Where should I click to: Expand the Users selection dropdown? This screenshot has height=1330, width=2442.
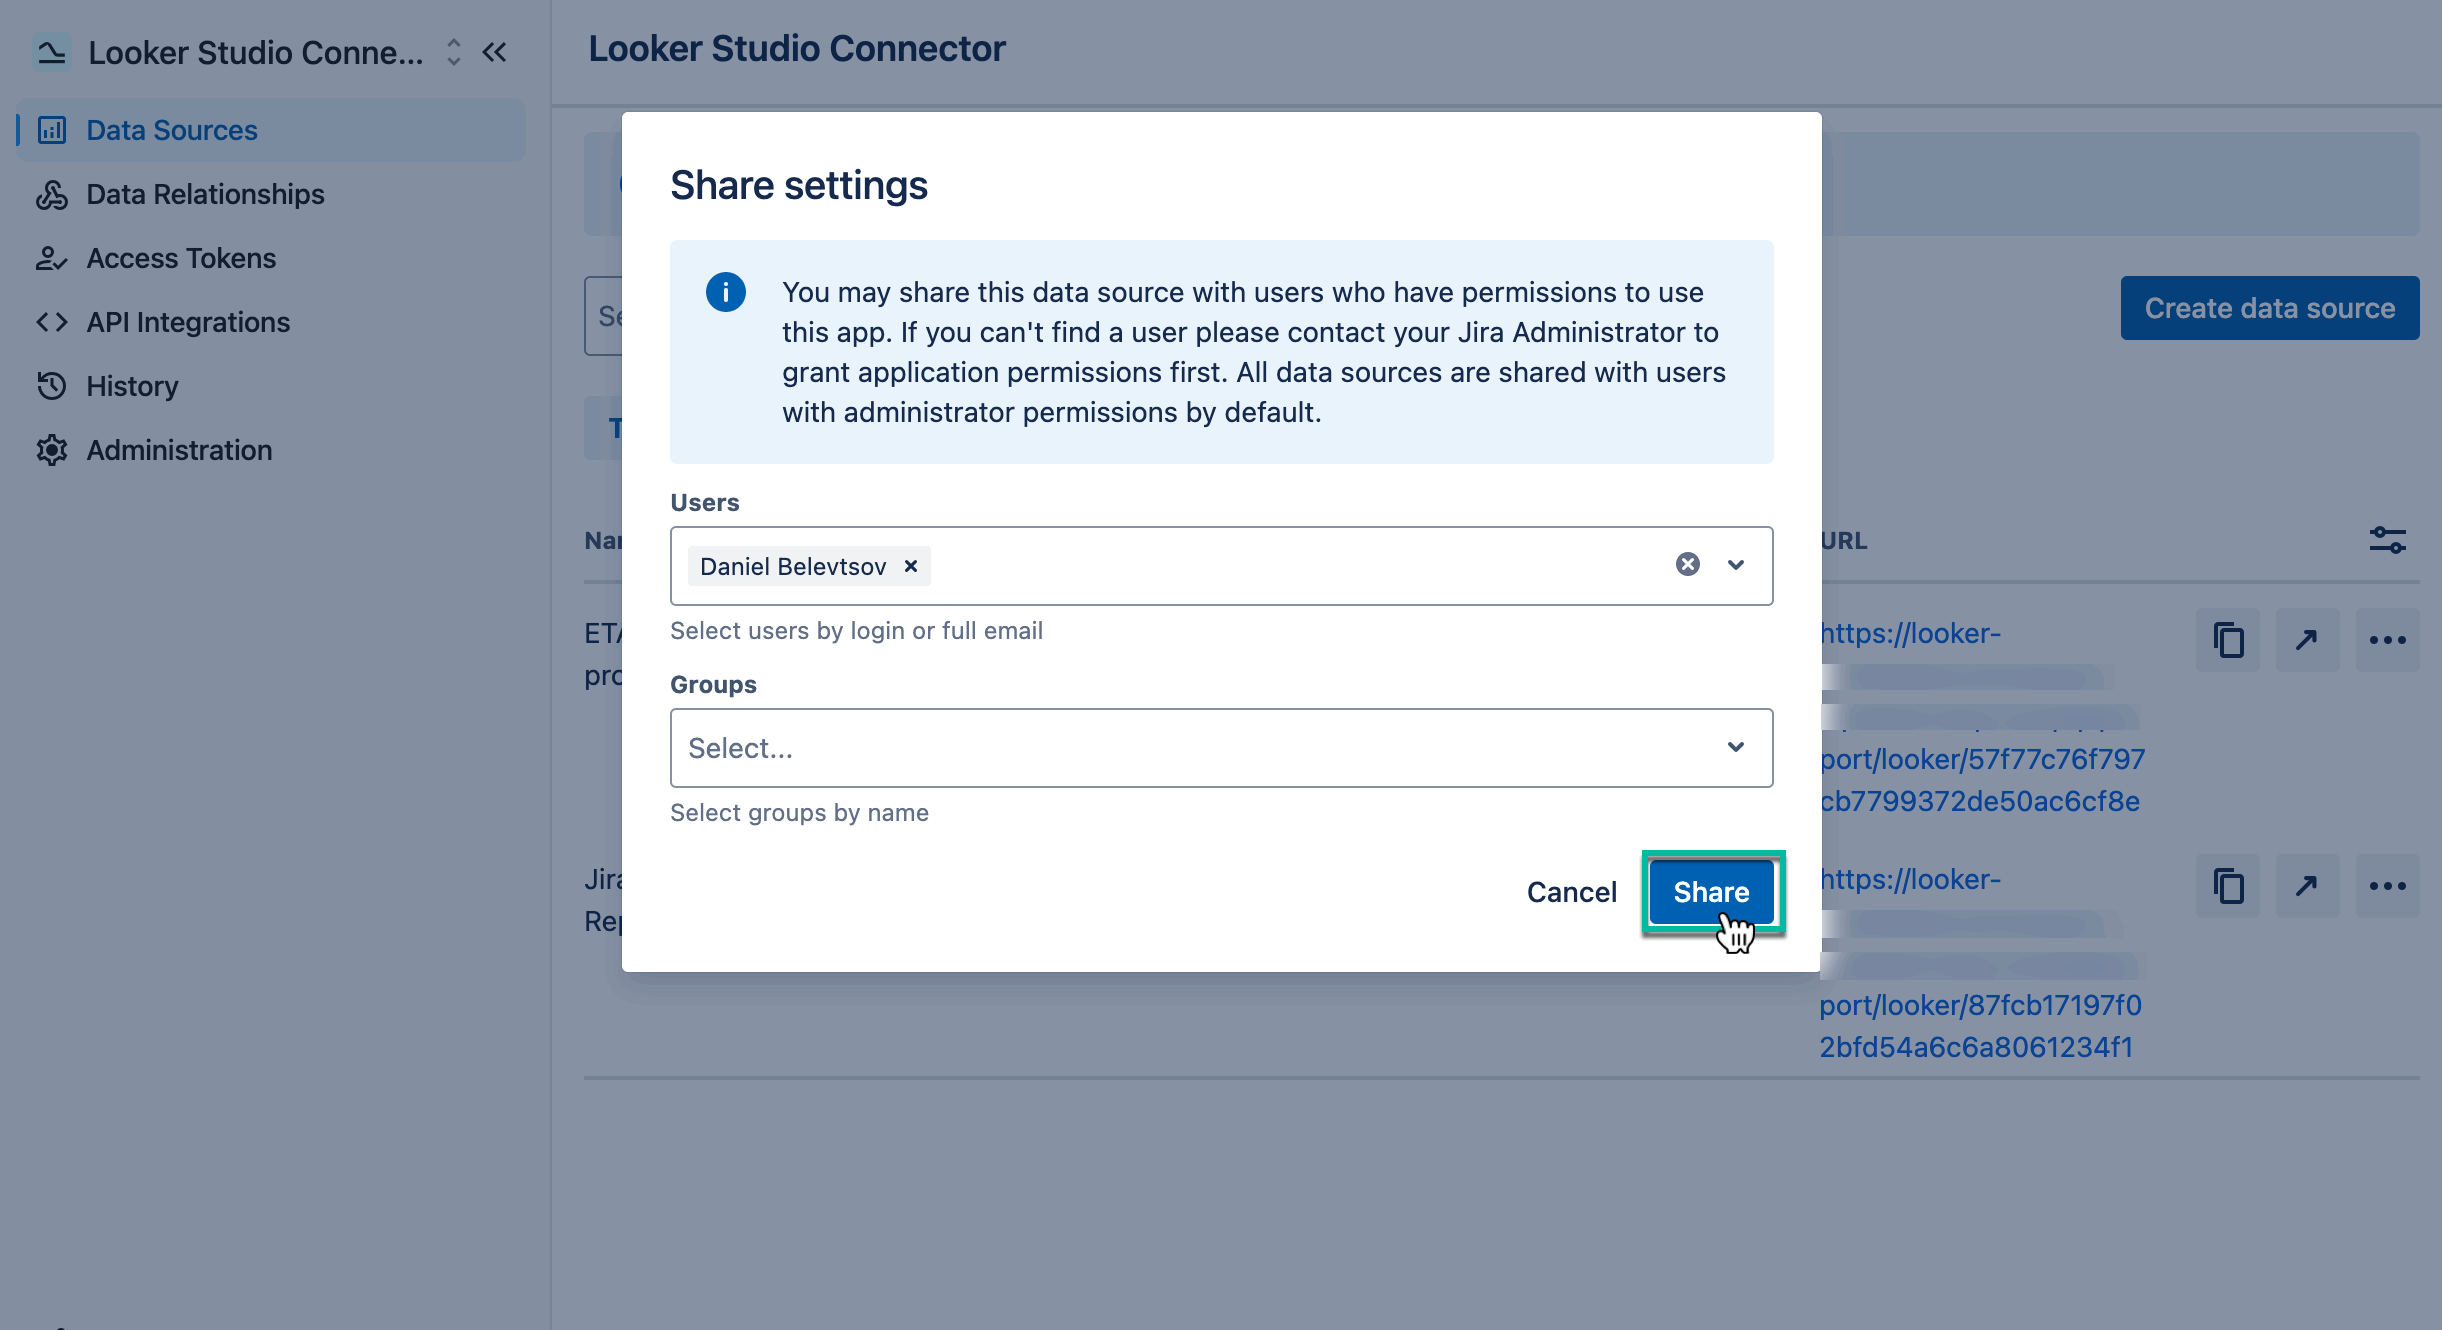[x=1736, y=565]
